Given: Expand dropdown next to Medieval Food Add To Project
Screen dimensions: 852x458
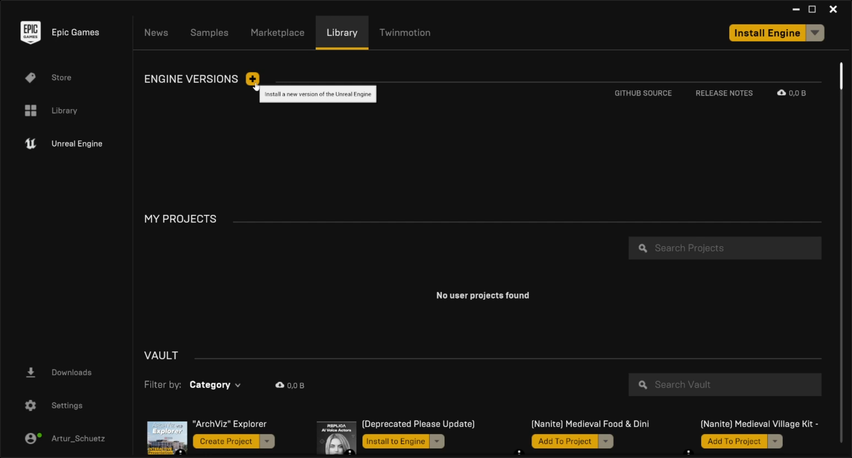Looking at the screenshot, I should coord(606,441).
